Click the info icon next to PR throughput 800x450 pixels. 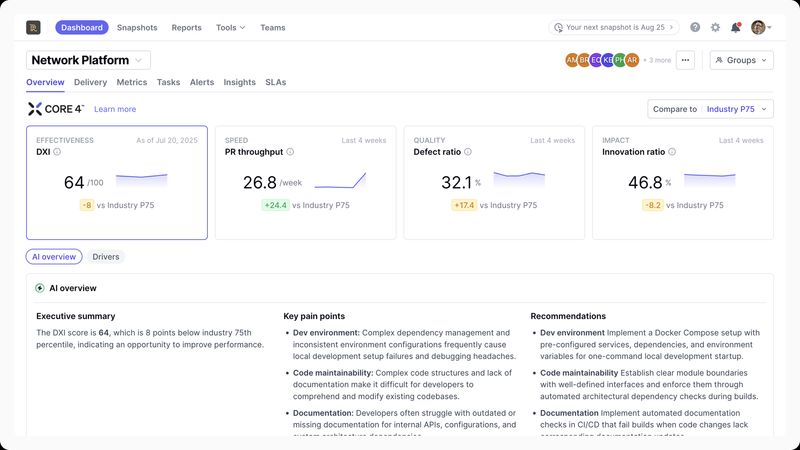point(290,152)
